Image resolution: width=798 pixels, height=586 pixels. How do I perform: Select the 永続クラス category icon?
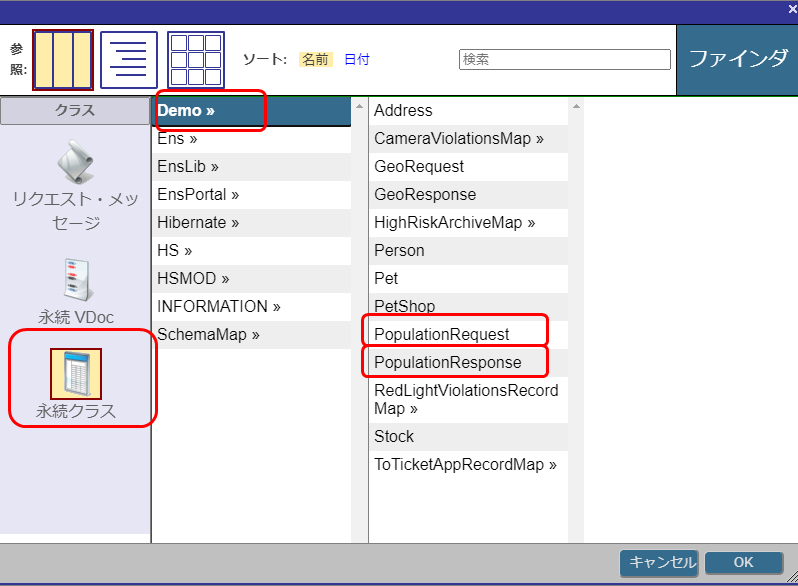(76, 374)
